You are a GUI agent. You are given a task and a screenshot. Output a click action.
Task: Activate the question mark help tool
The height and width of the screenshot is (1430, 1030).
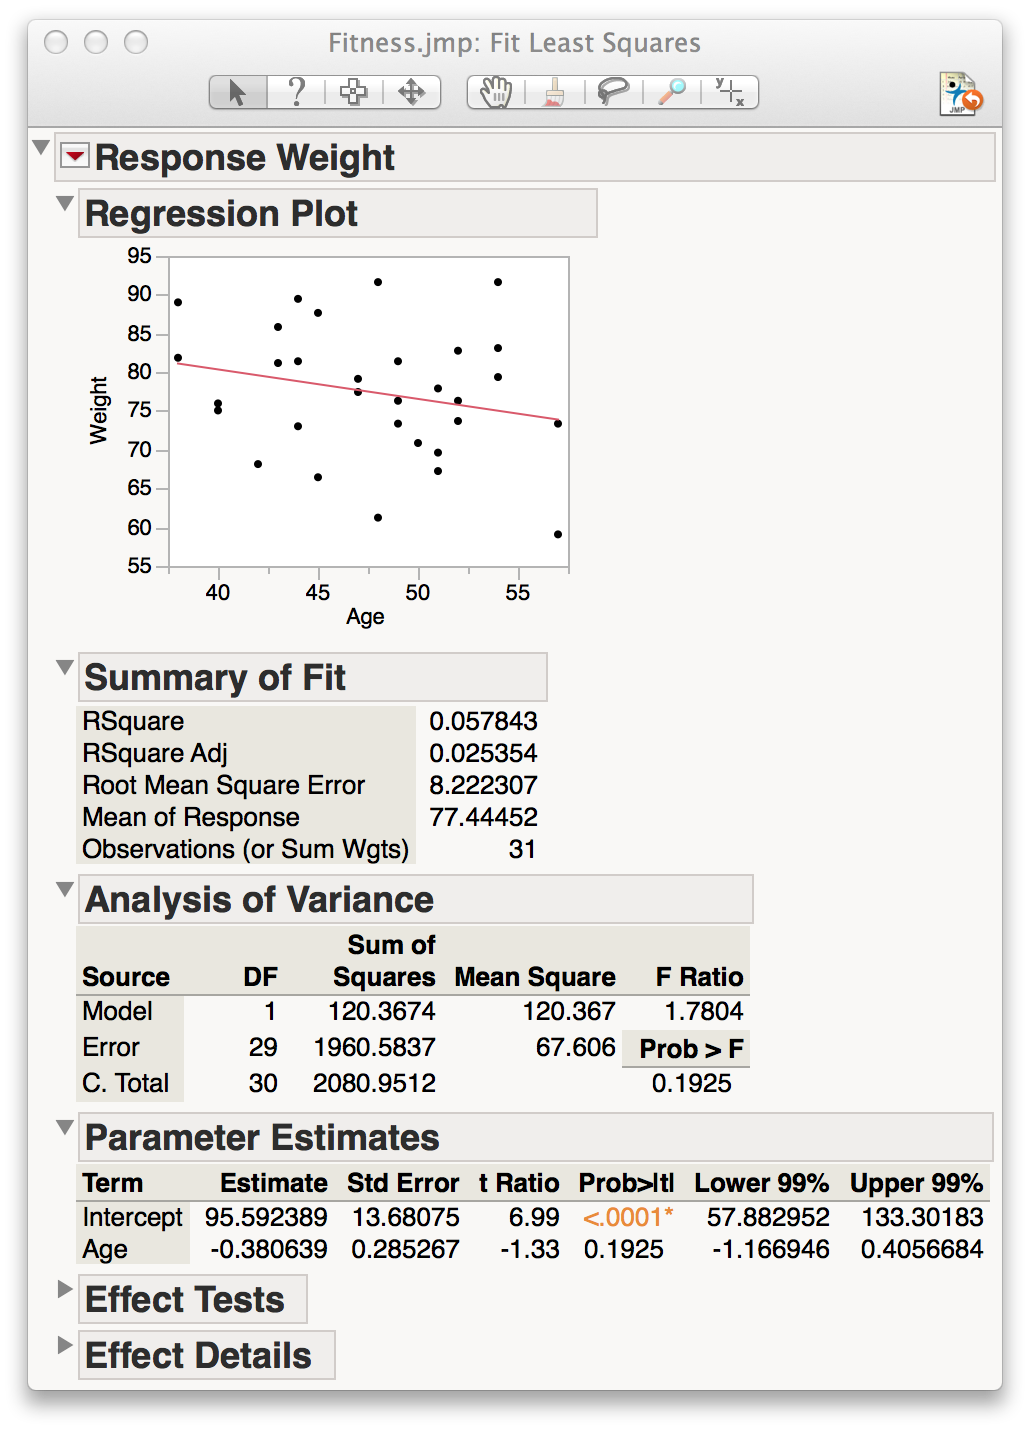296,93
